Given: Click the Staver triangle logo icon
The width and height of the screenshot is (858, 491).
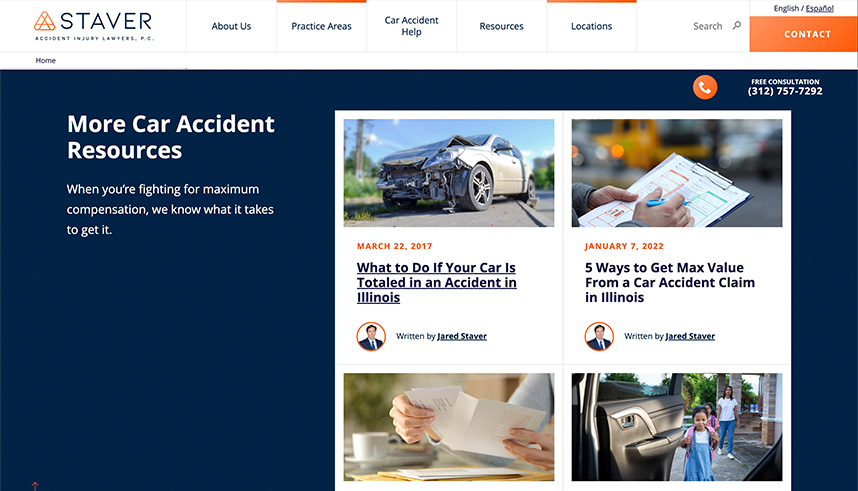Looking at the screenshot, I should [x=44, y=21].
